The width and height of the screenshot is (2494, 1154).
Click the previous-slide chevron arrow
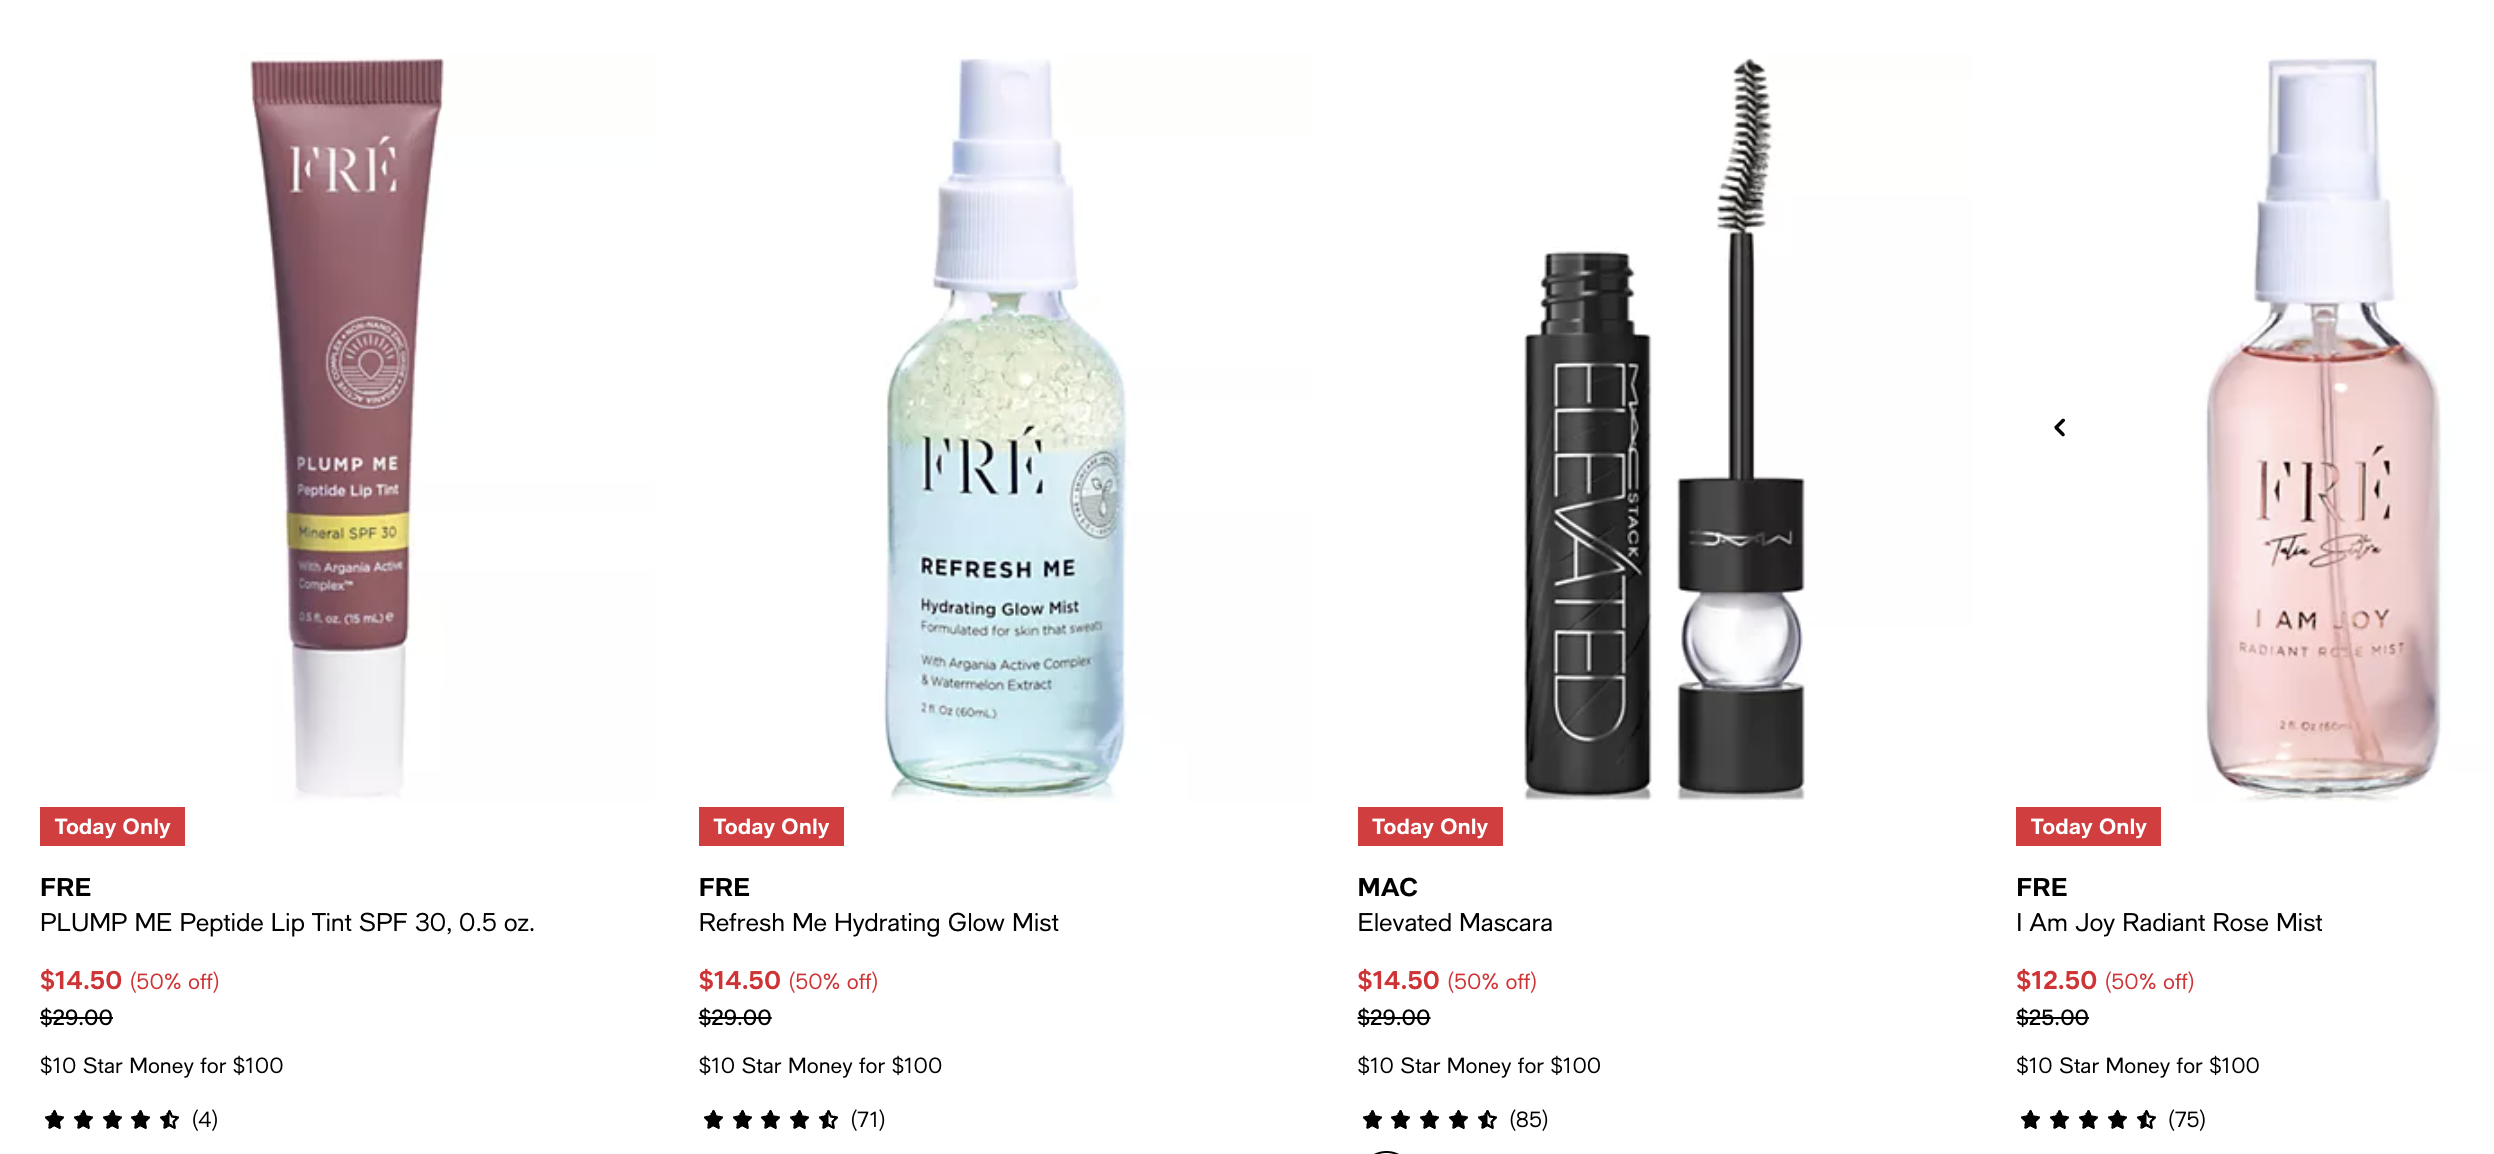(2060, 428)
